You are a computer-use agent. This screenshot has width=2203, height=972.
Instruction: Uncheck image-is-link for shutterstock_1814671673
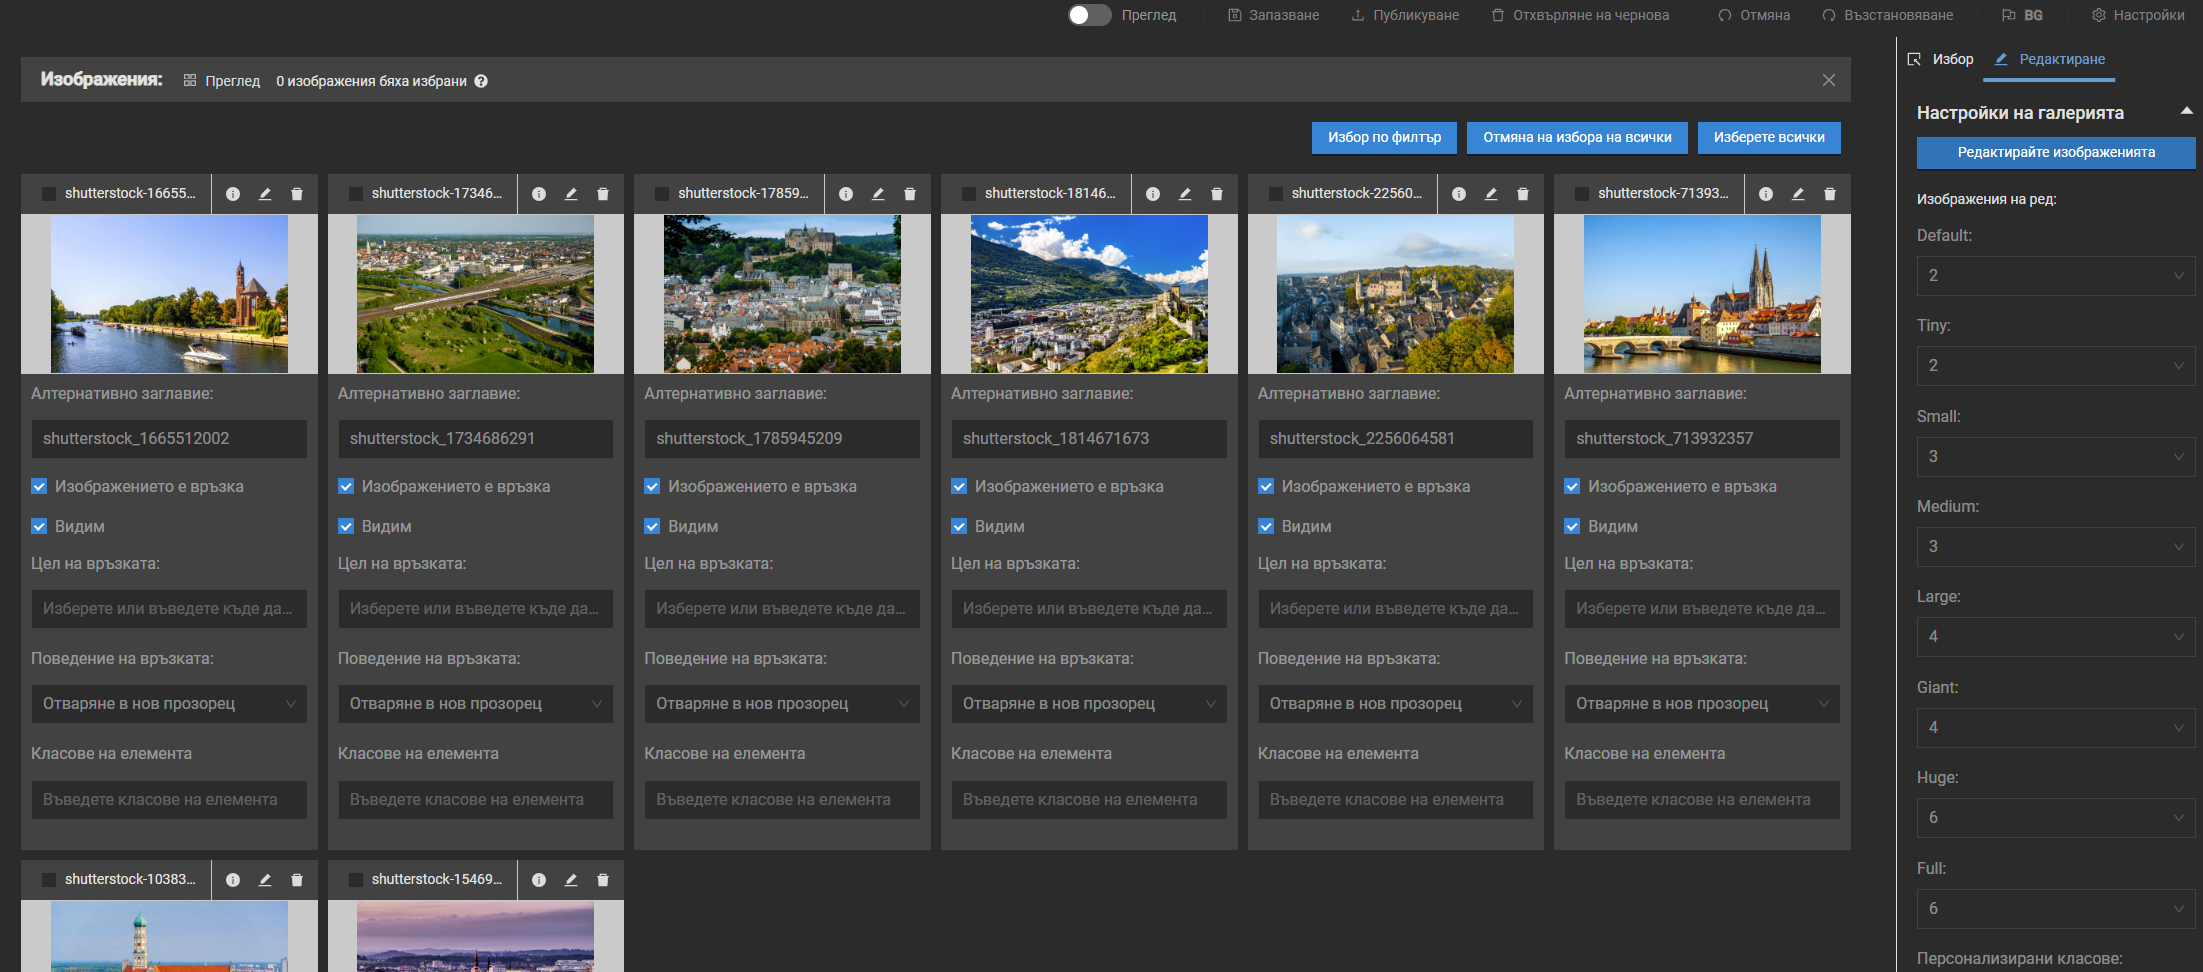pos(959,486)
